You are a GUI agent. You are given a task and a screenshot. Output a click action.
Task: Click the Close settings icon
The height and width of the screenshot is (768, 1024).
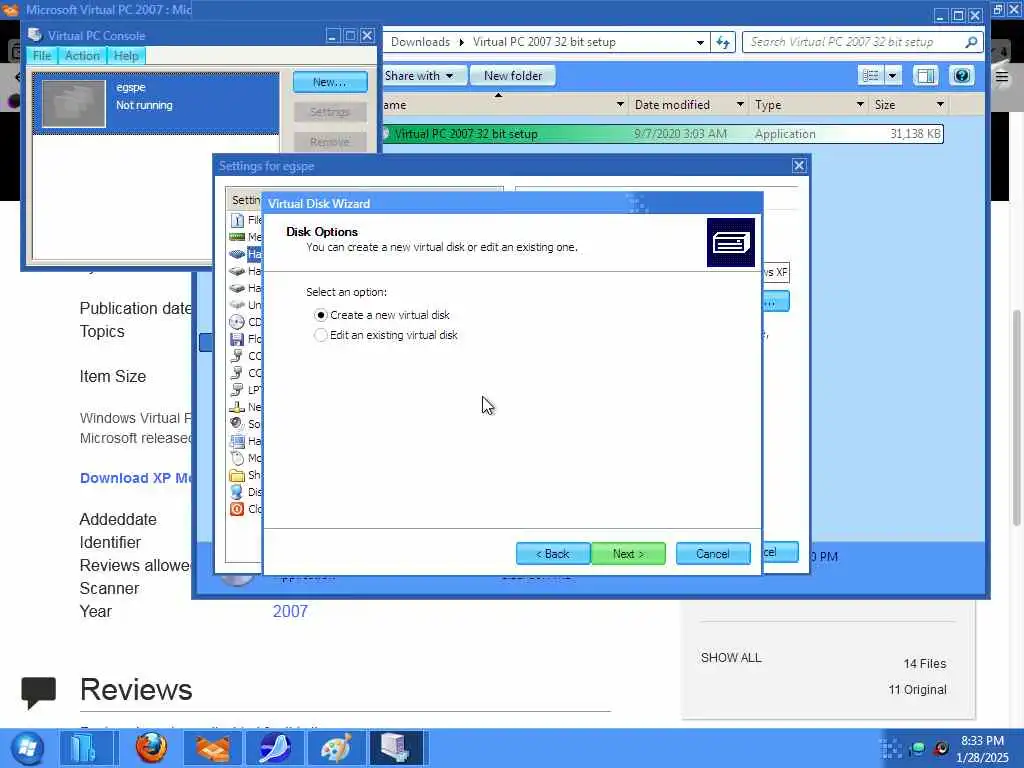[237, 509]
